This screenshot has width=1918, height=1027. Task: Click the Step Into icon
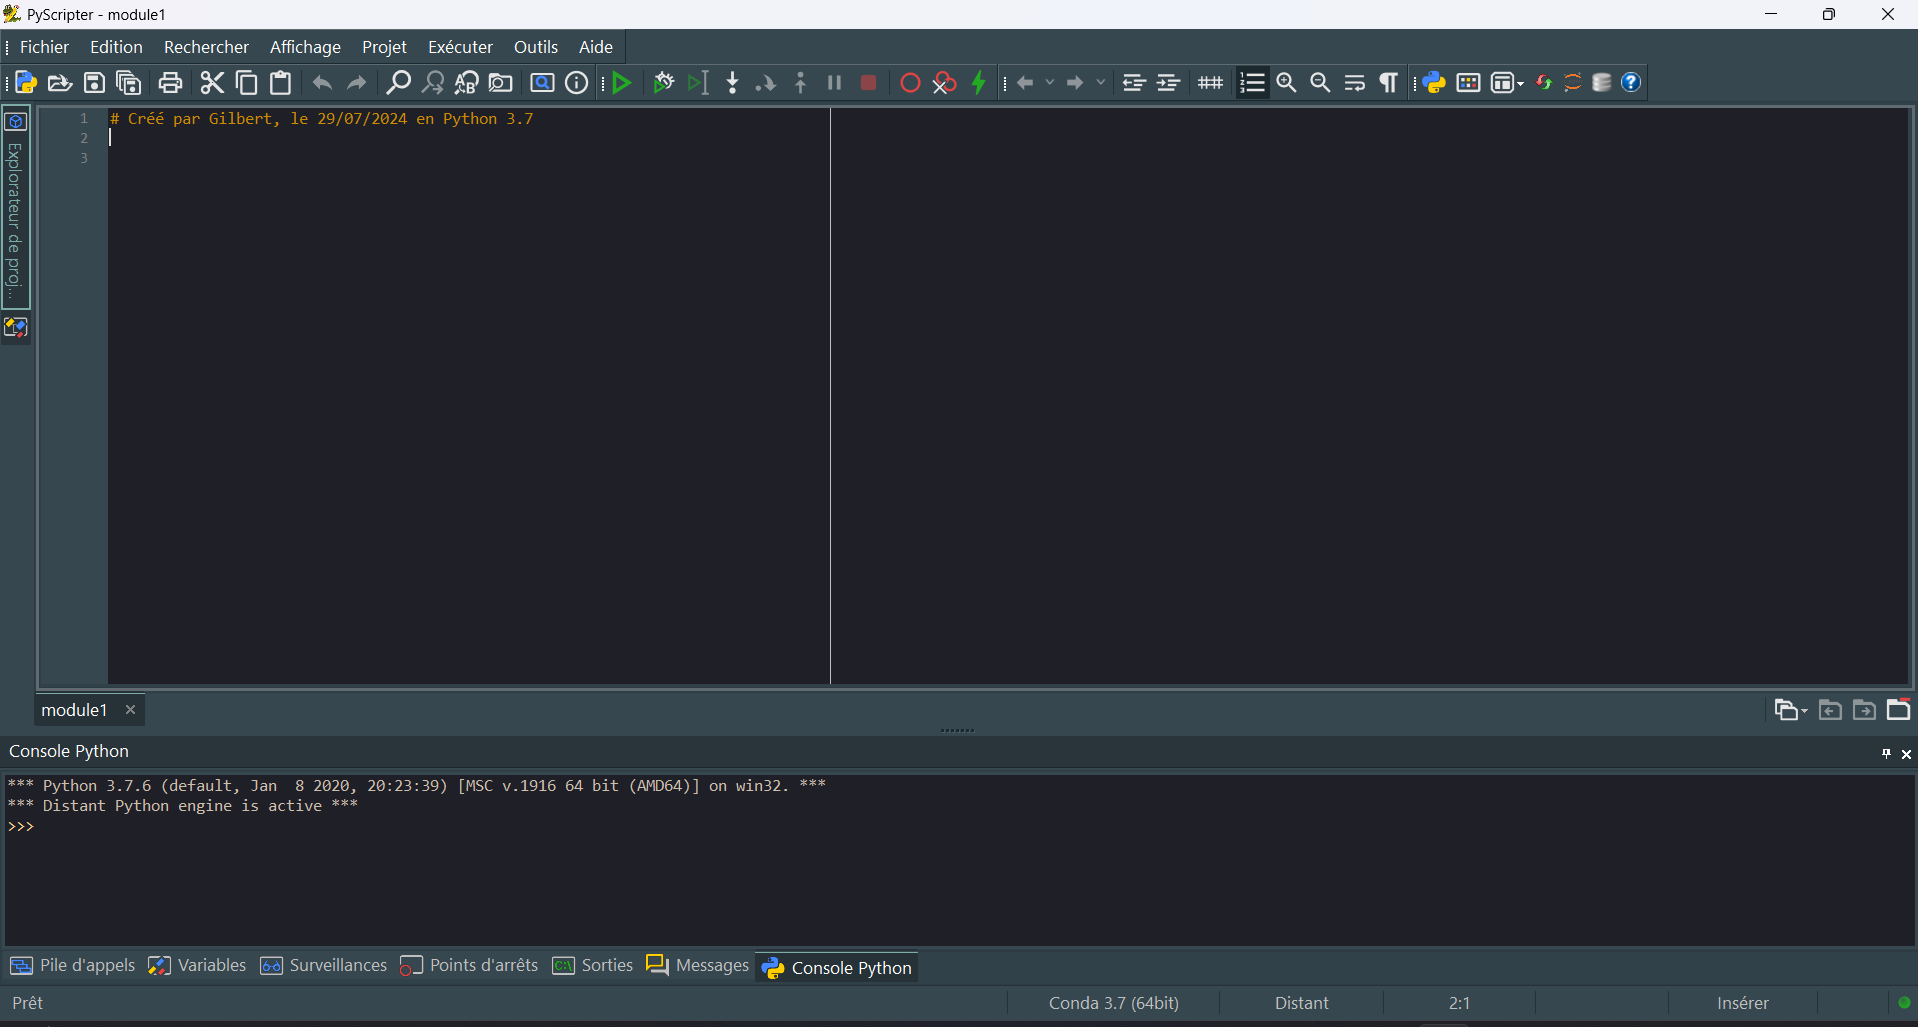(x=733, y=83)
